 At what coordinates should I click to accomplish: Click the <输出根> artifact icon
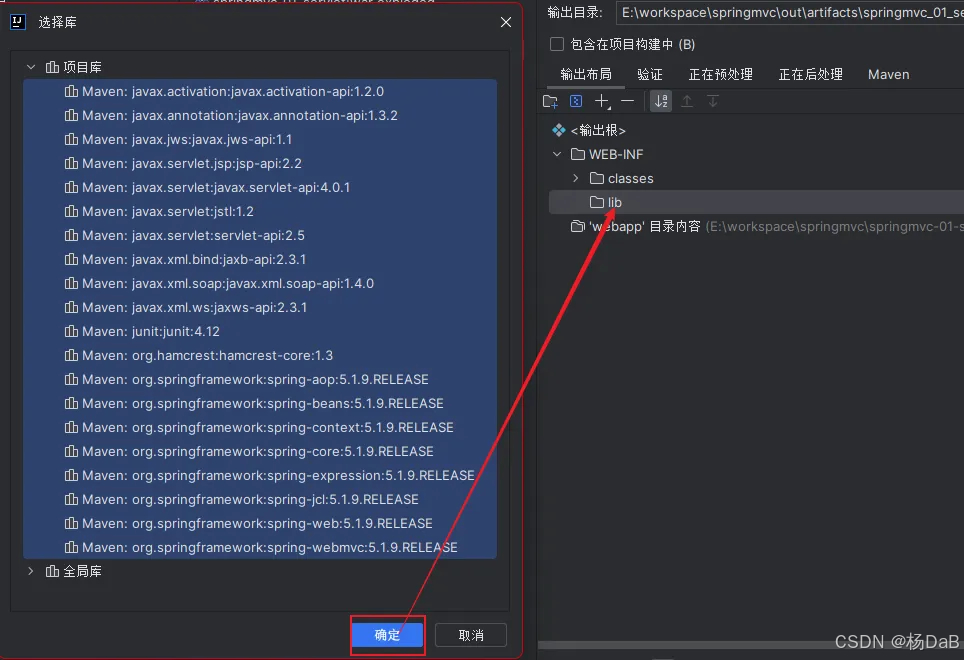558,130
